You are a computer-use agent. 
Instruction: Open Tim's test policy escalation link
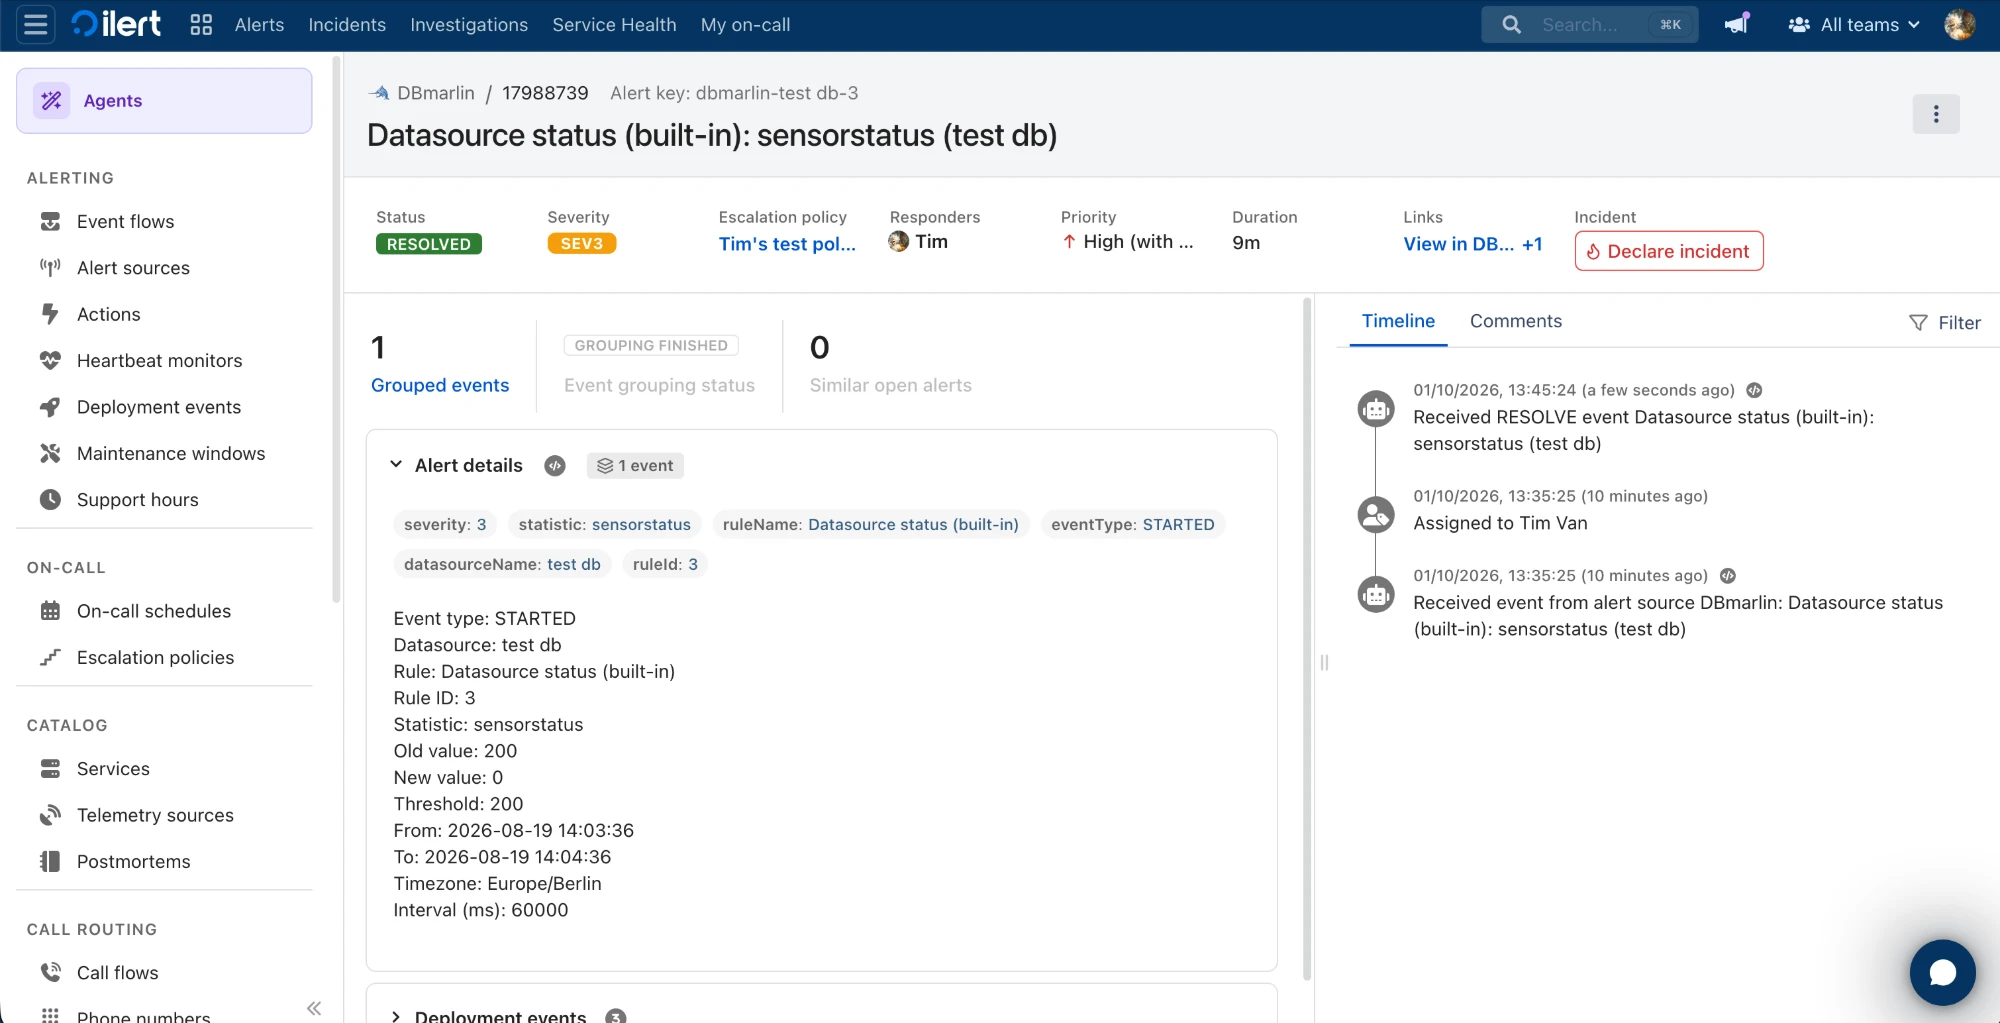(787, 244)
